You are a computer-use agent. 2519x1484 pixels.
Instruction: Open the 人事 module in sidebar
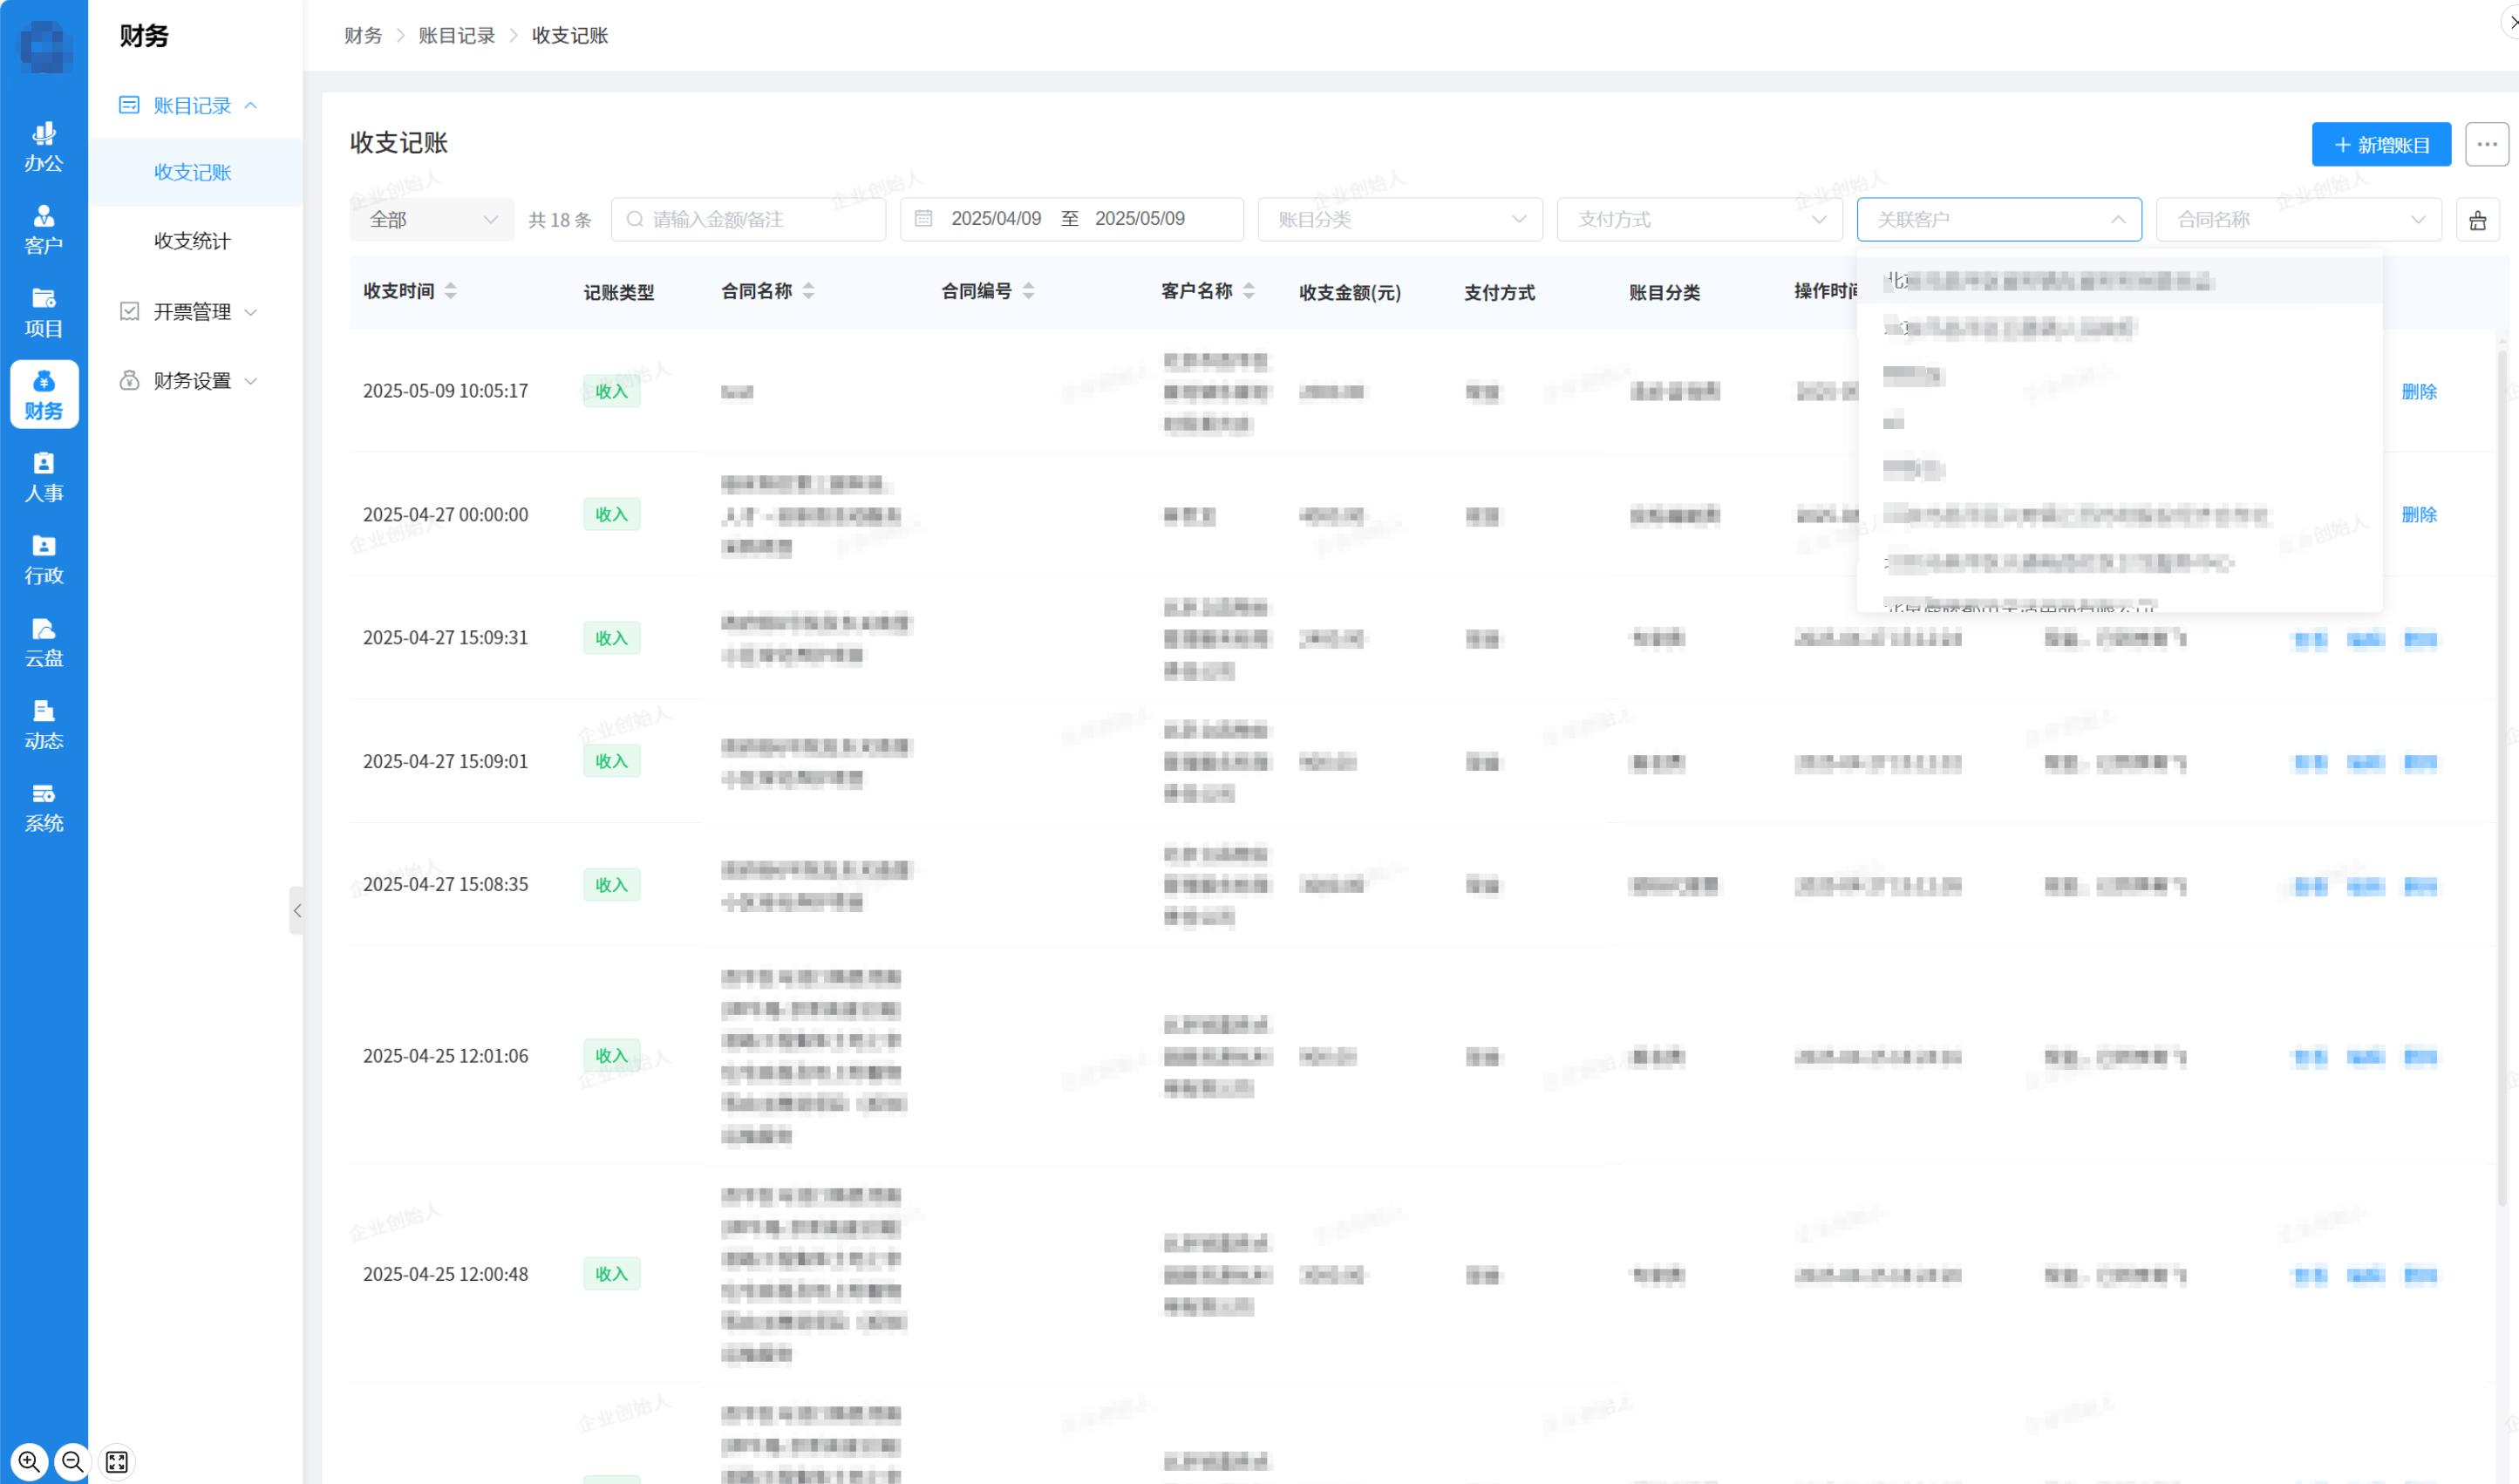pos(44,477)
